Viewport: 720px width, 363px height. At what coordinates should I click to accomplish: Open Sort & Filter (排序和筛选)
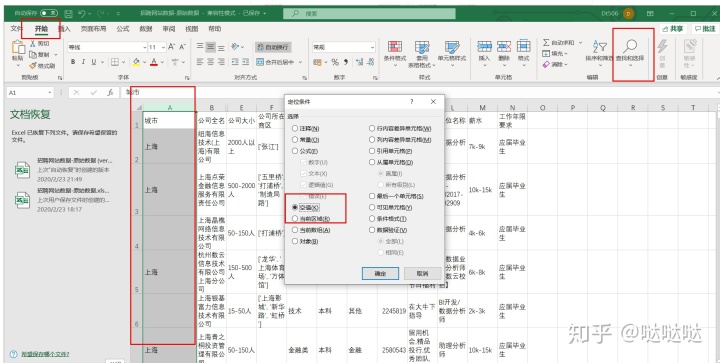(x=599, y=53)
